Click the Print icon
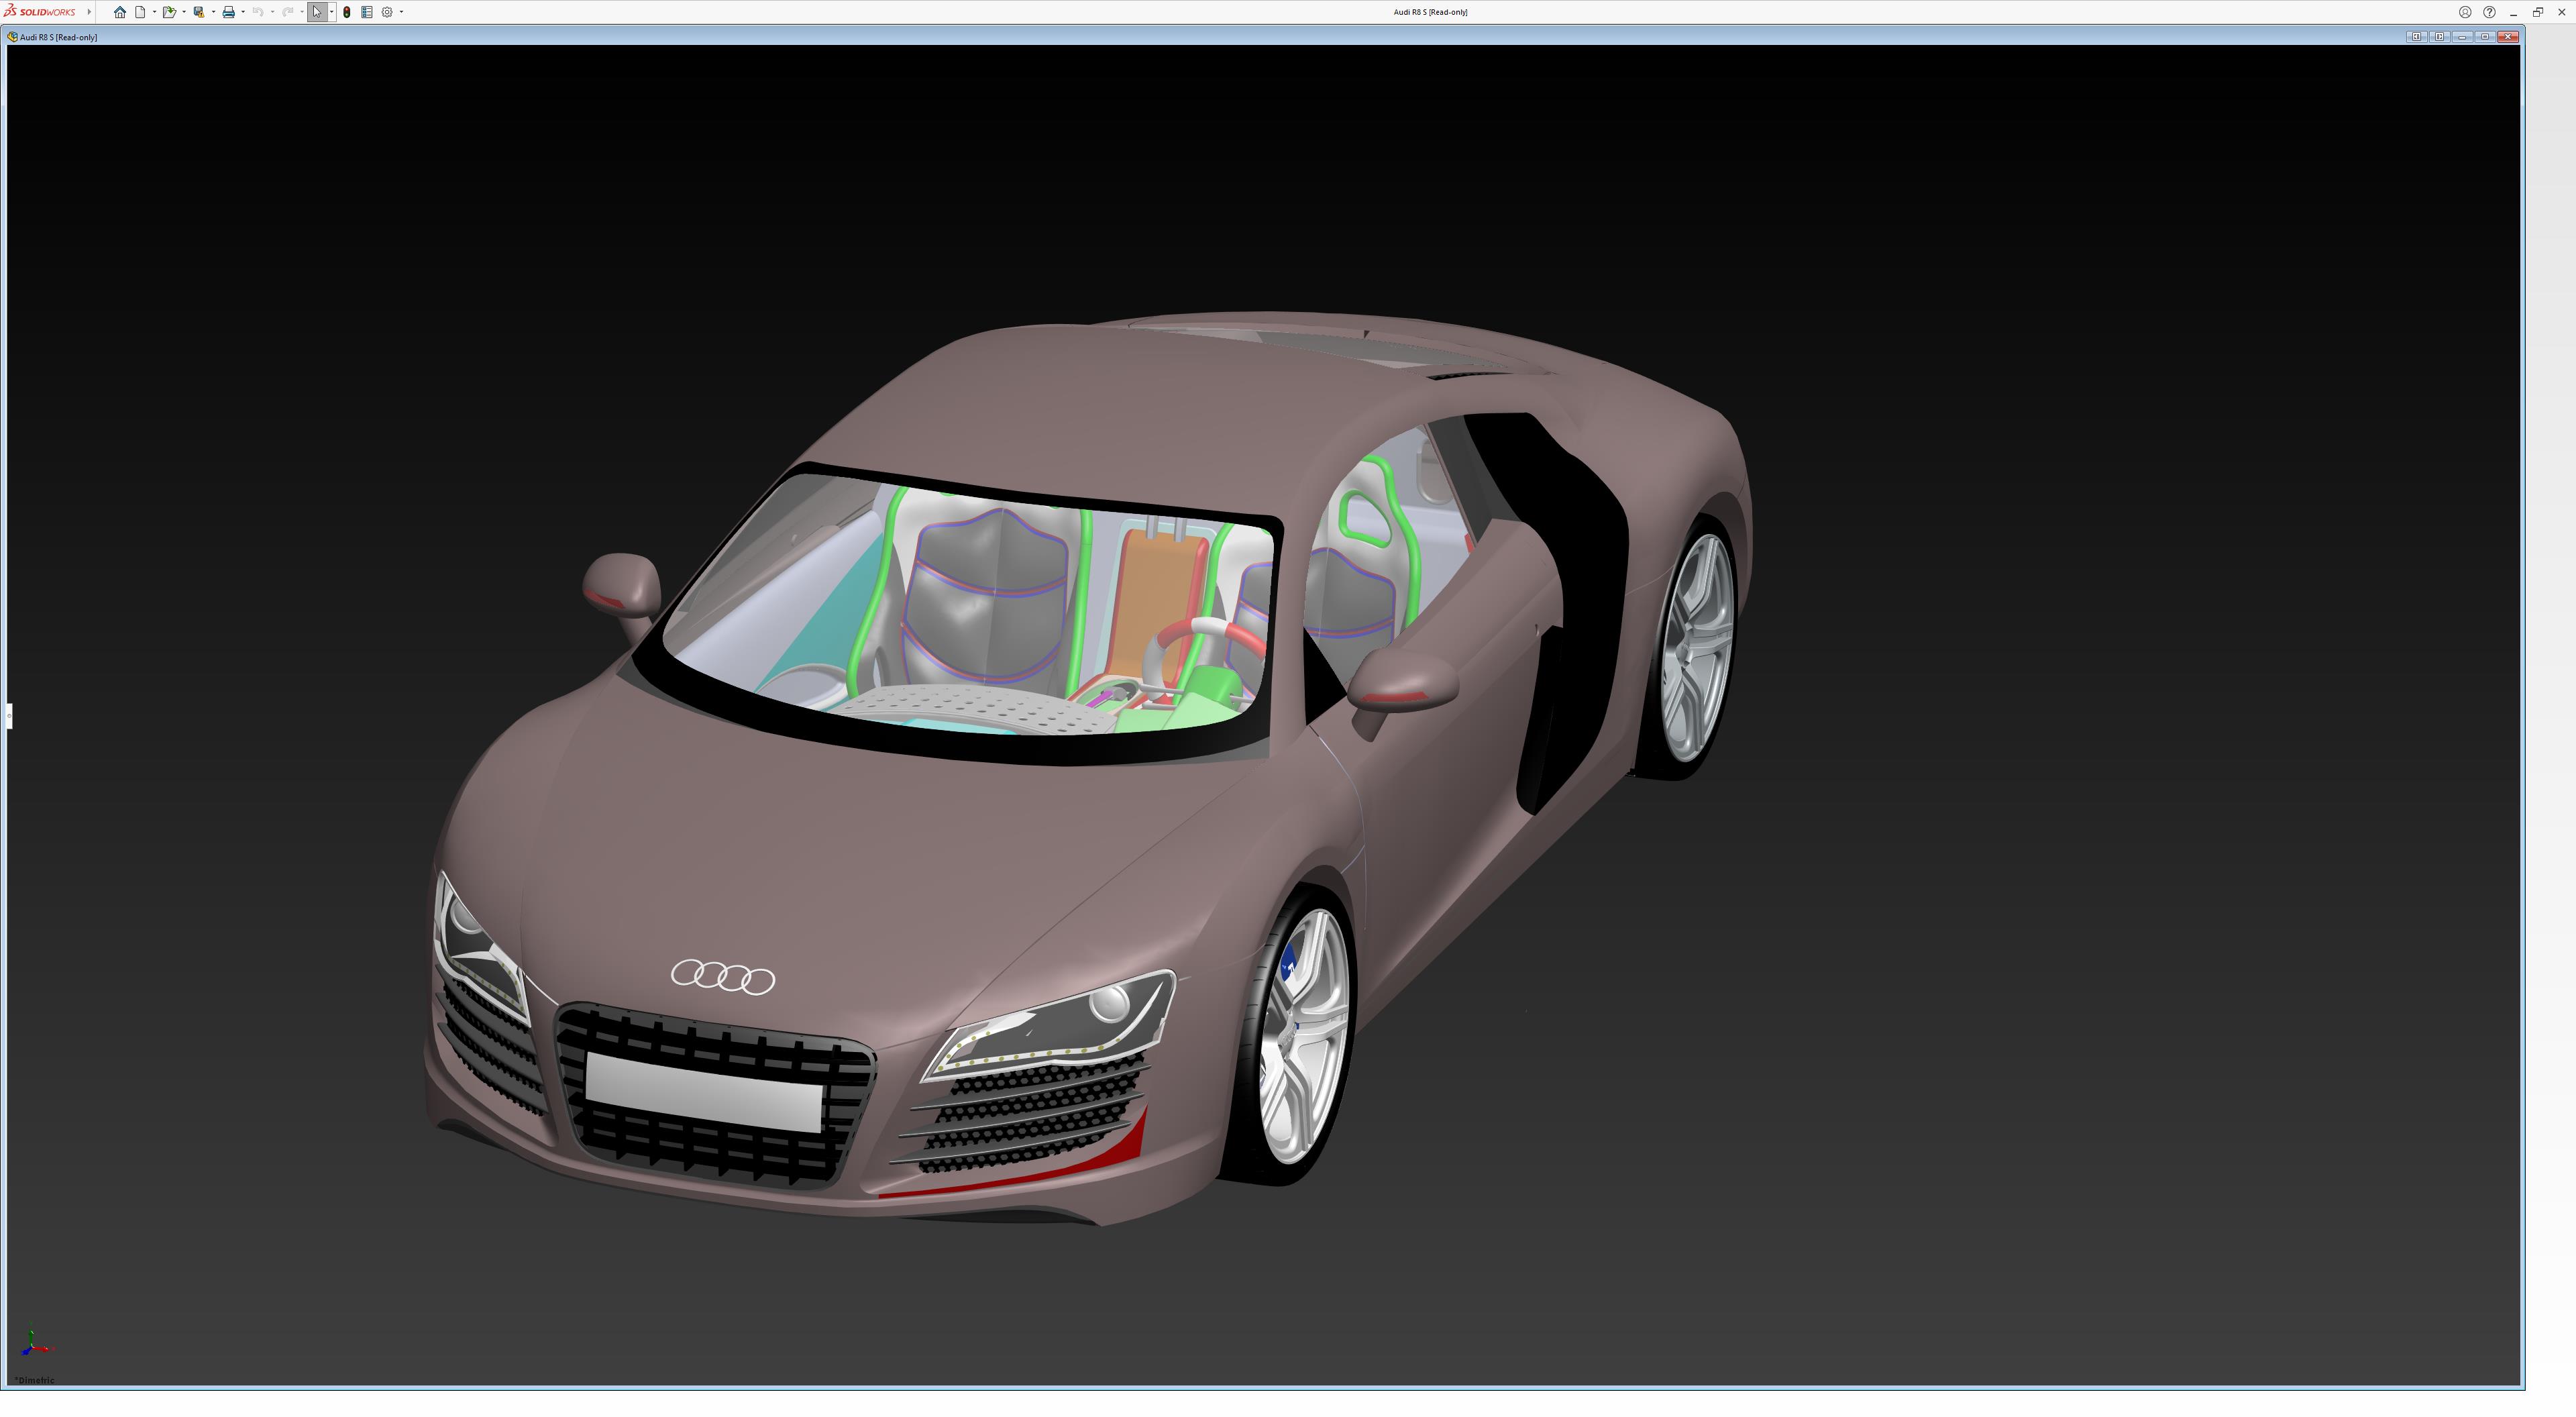This screenshot has height=1417, width=2576. [x=228, y=12]
